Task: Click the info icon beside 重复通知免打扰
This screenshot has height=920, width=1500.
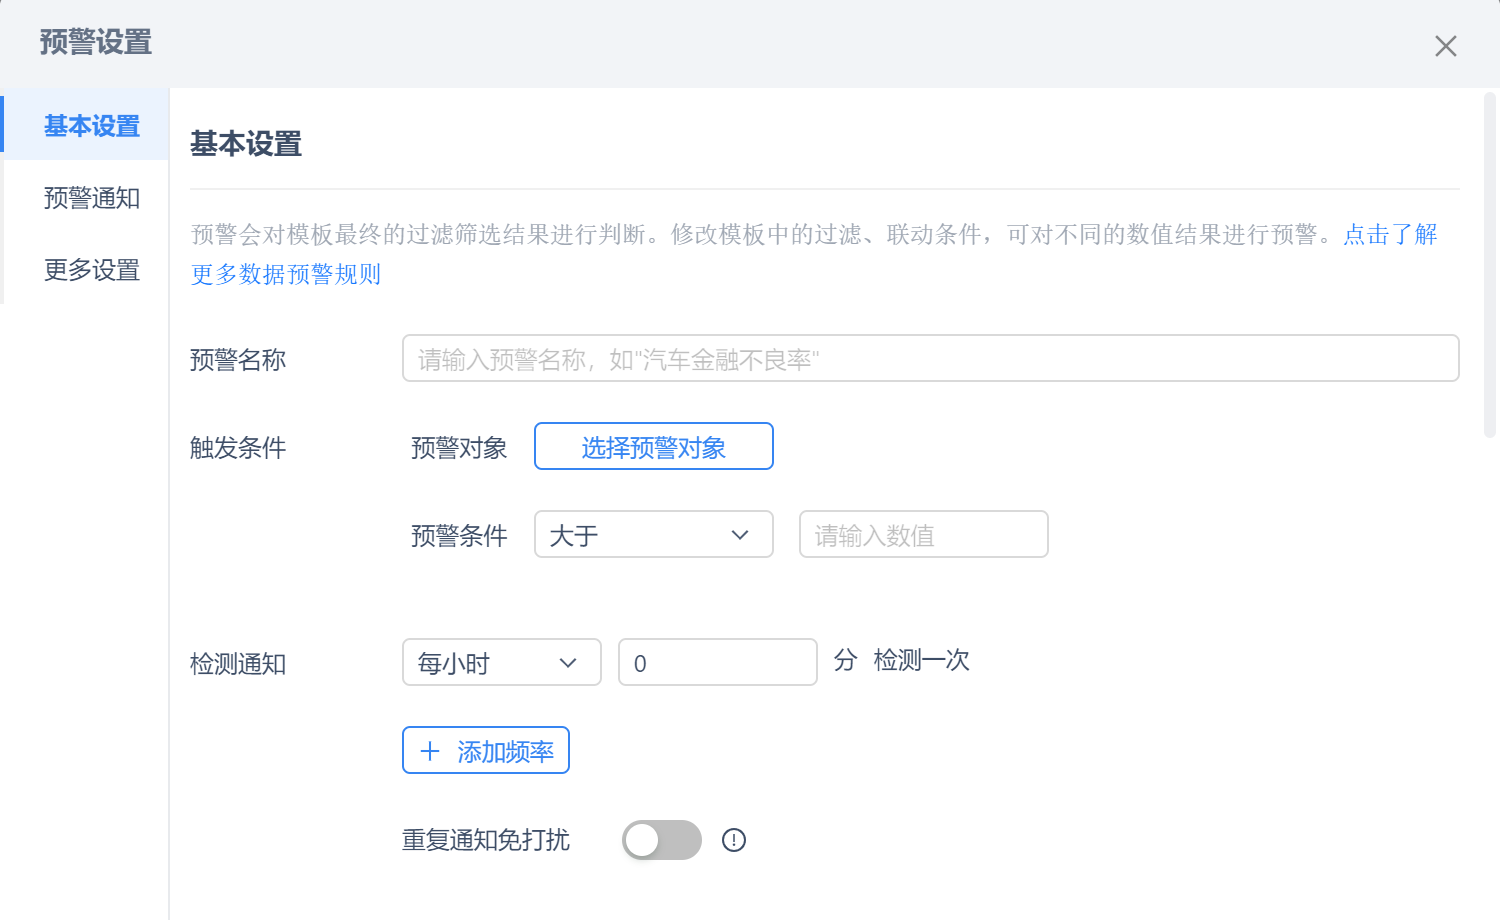Action: tap(734, 840)
